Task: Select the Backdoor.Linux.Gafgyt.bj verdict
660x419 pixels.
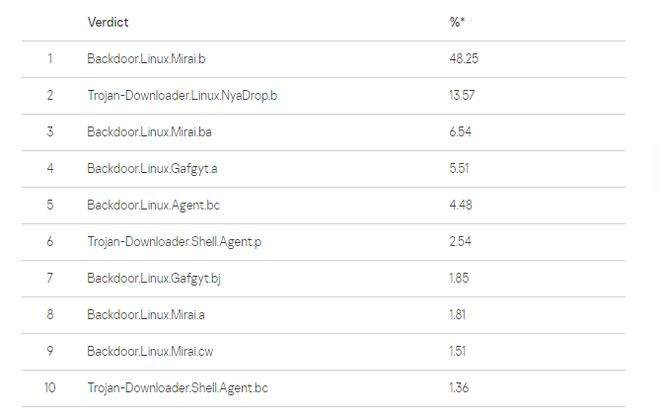Action: pyautogui.click(x=153, y=278)
